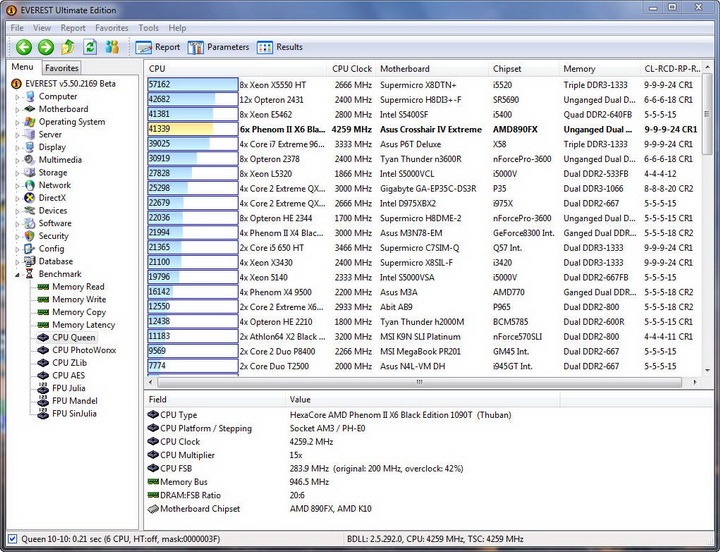Select the Operating System icon
The image size is (720, 552).
[30, 122]
